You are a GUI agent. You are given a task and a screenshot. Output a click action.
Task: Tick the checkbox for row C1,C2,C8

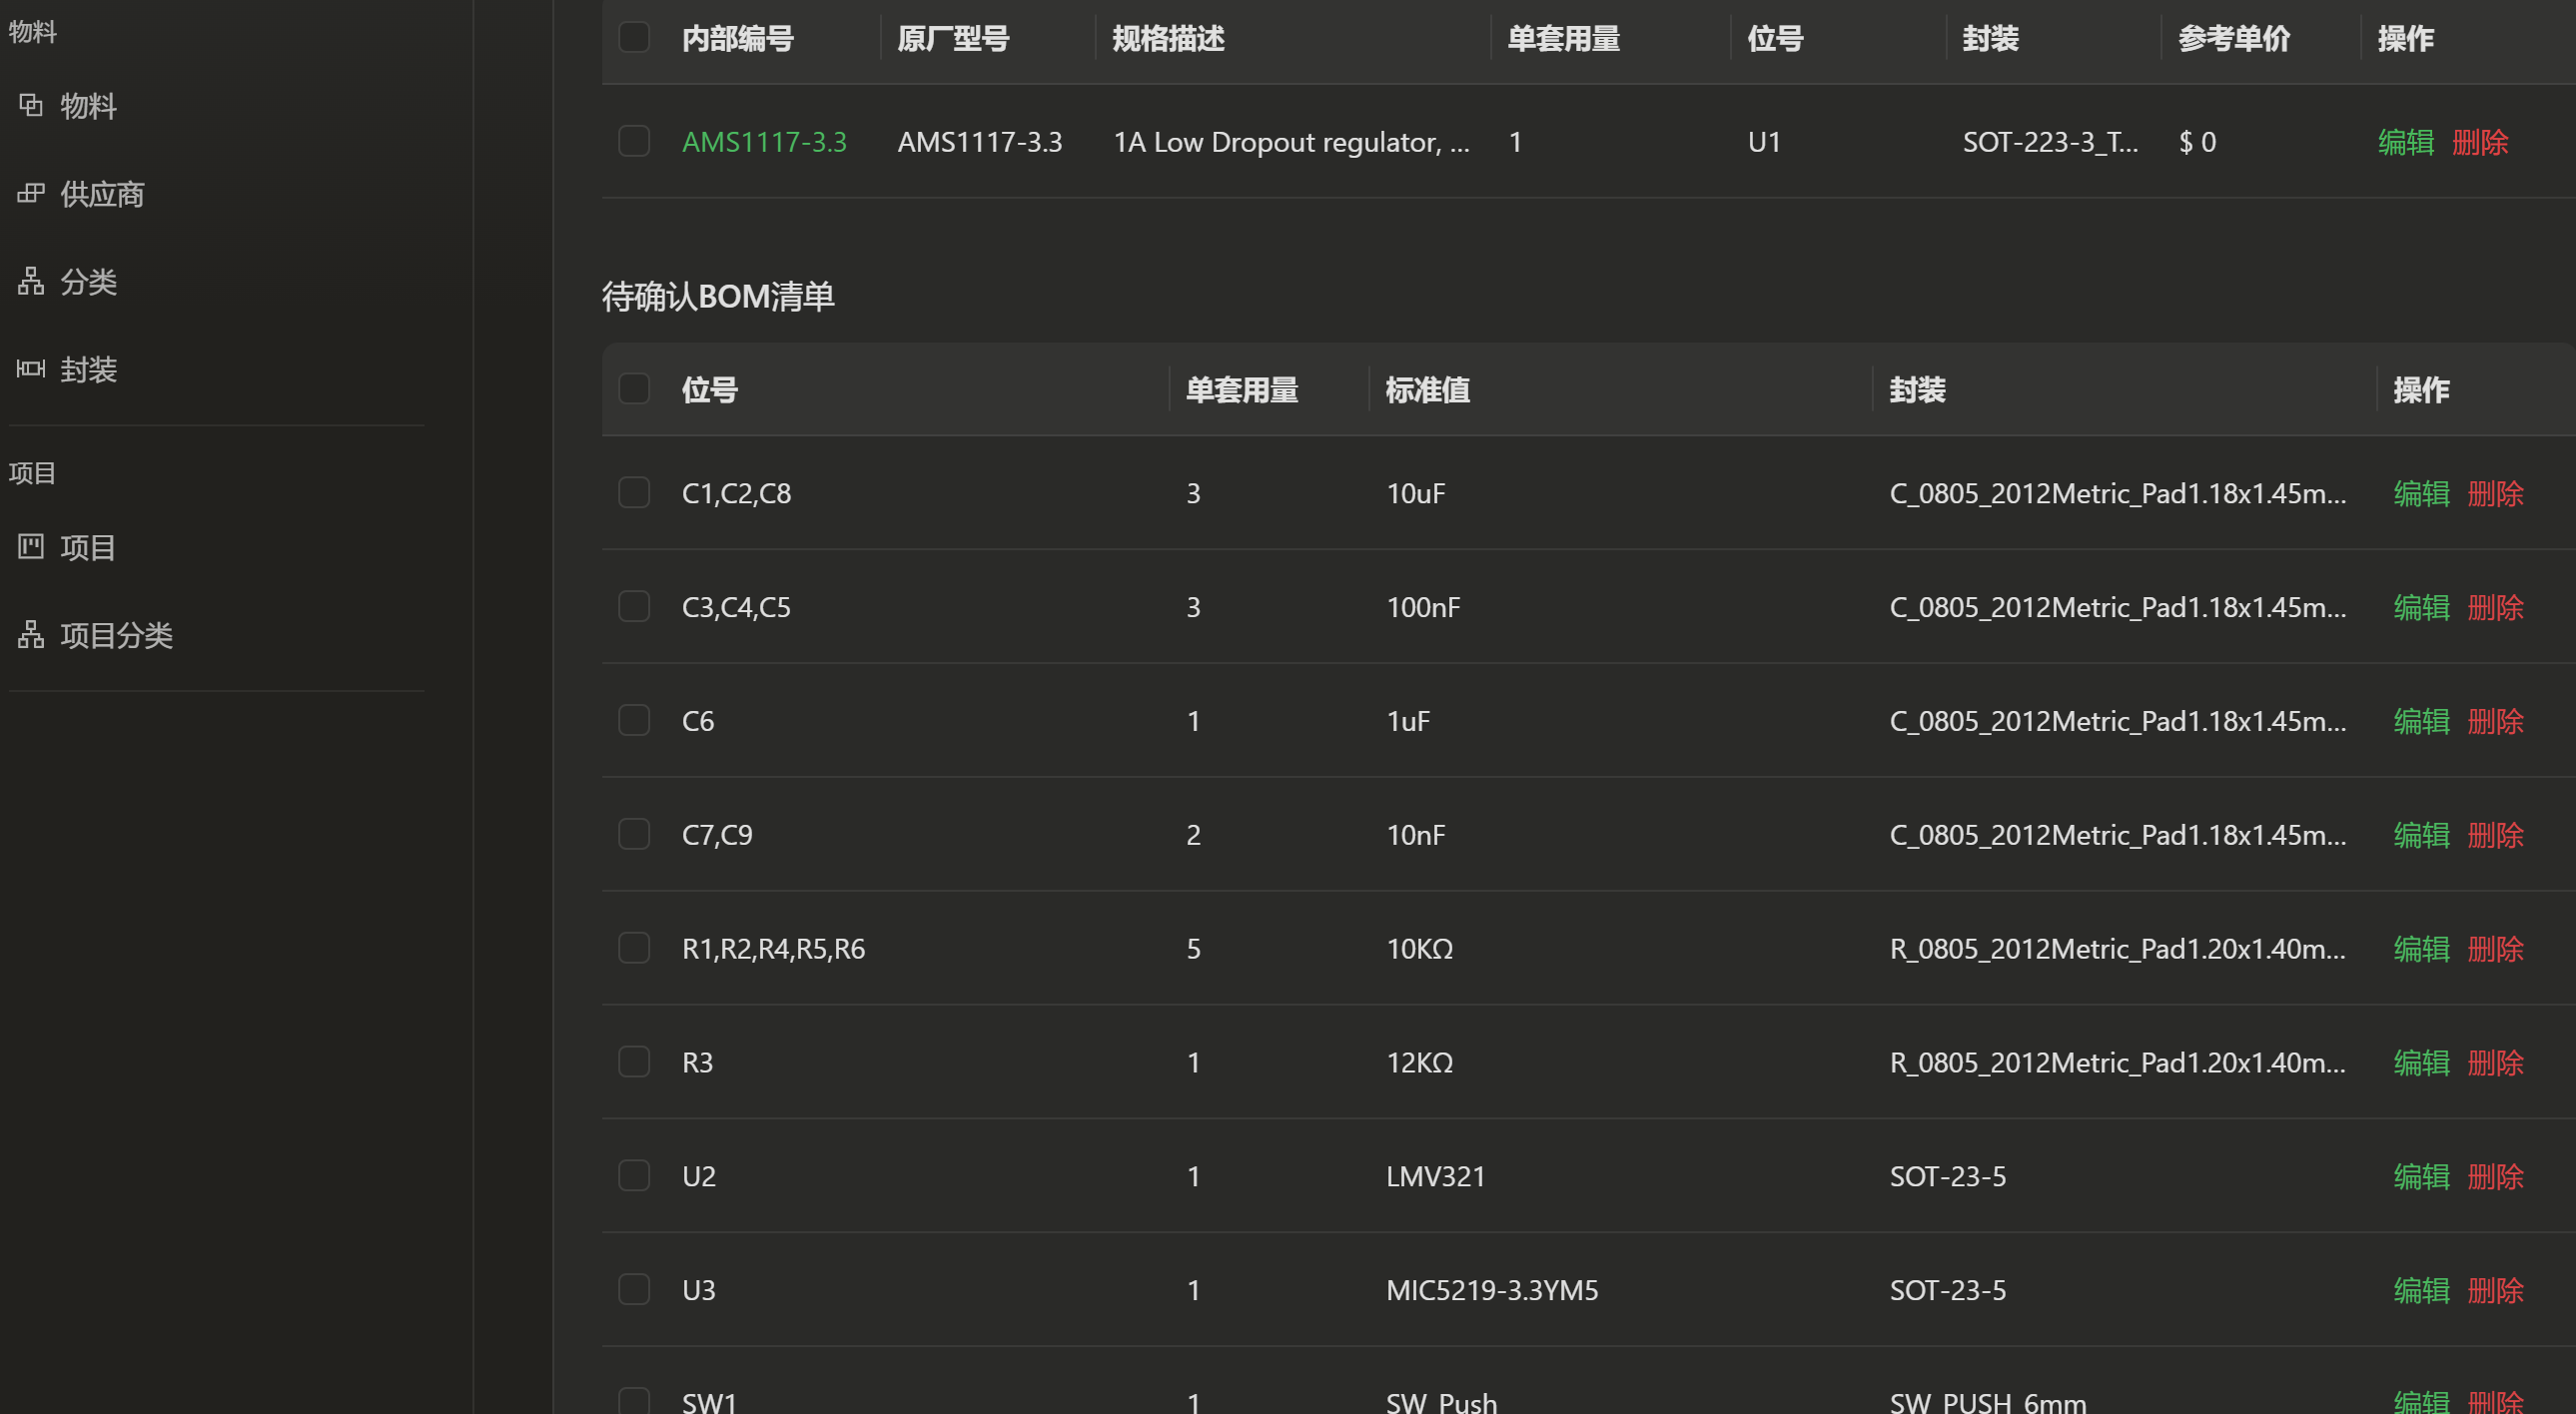[634, 492]
